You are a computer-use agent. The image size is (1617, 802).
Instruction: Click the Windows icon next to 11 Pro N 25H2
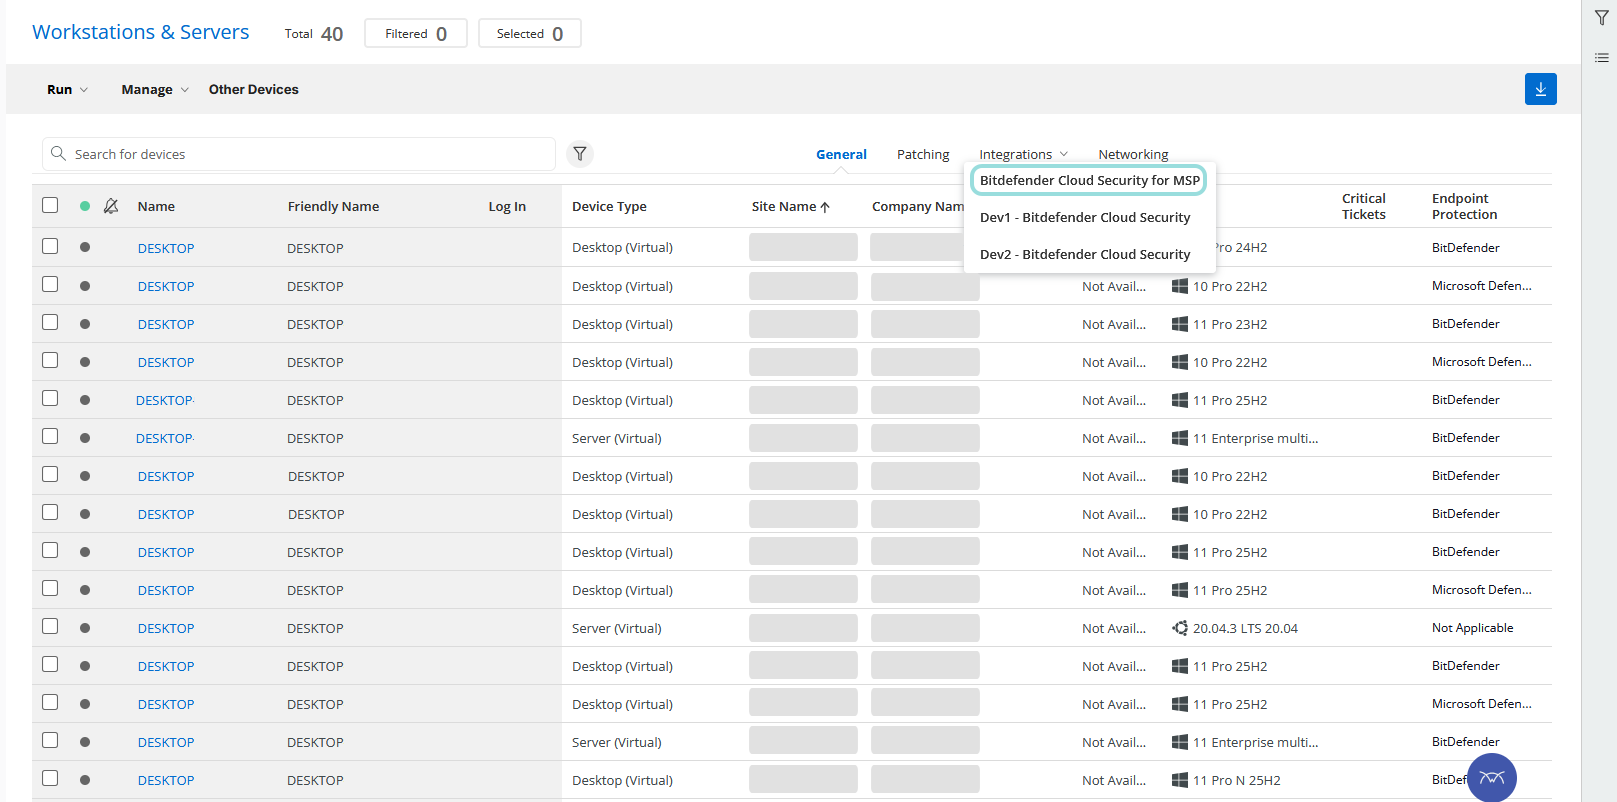pos(1180,780)
